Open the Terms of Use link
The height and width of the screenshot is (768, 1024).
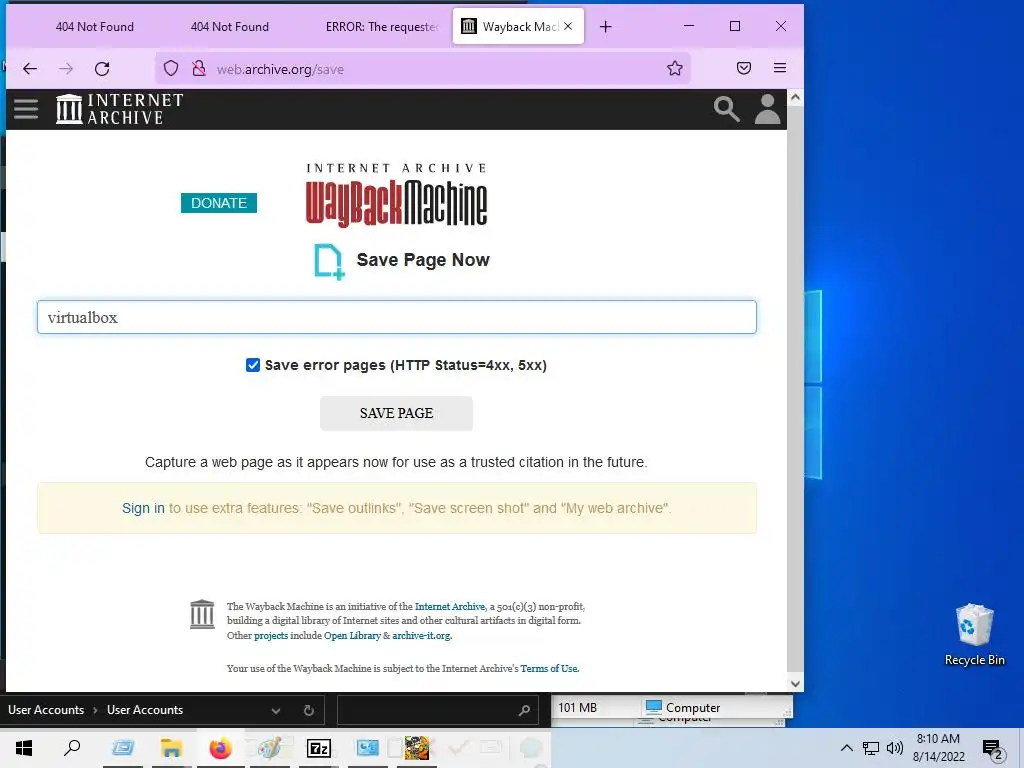click(x=549, y=669)
